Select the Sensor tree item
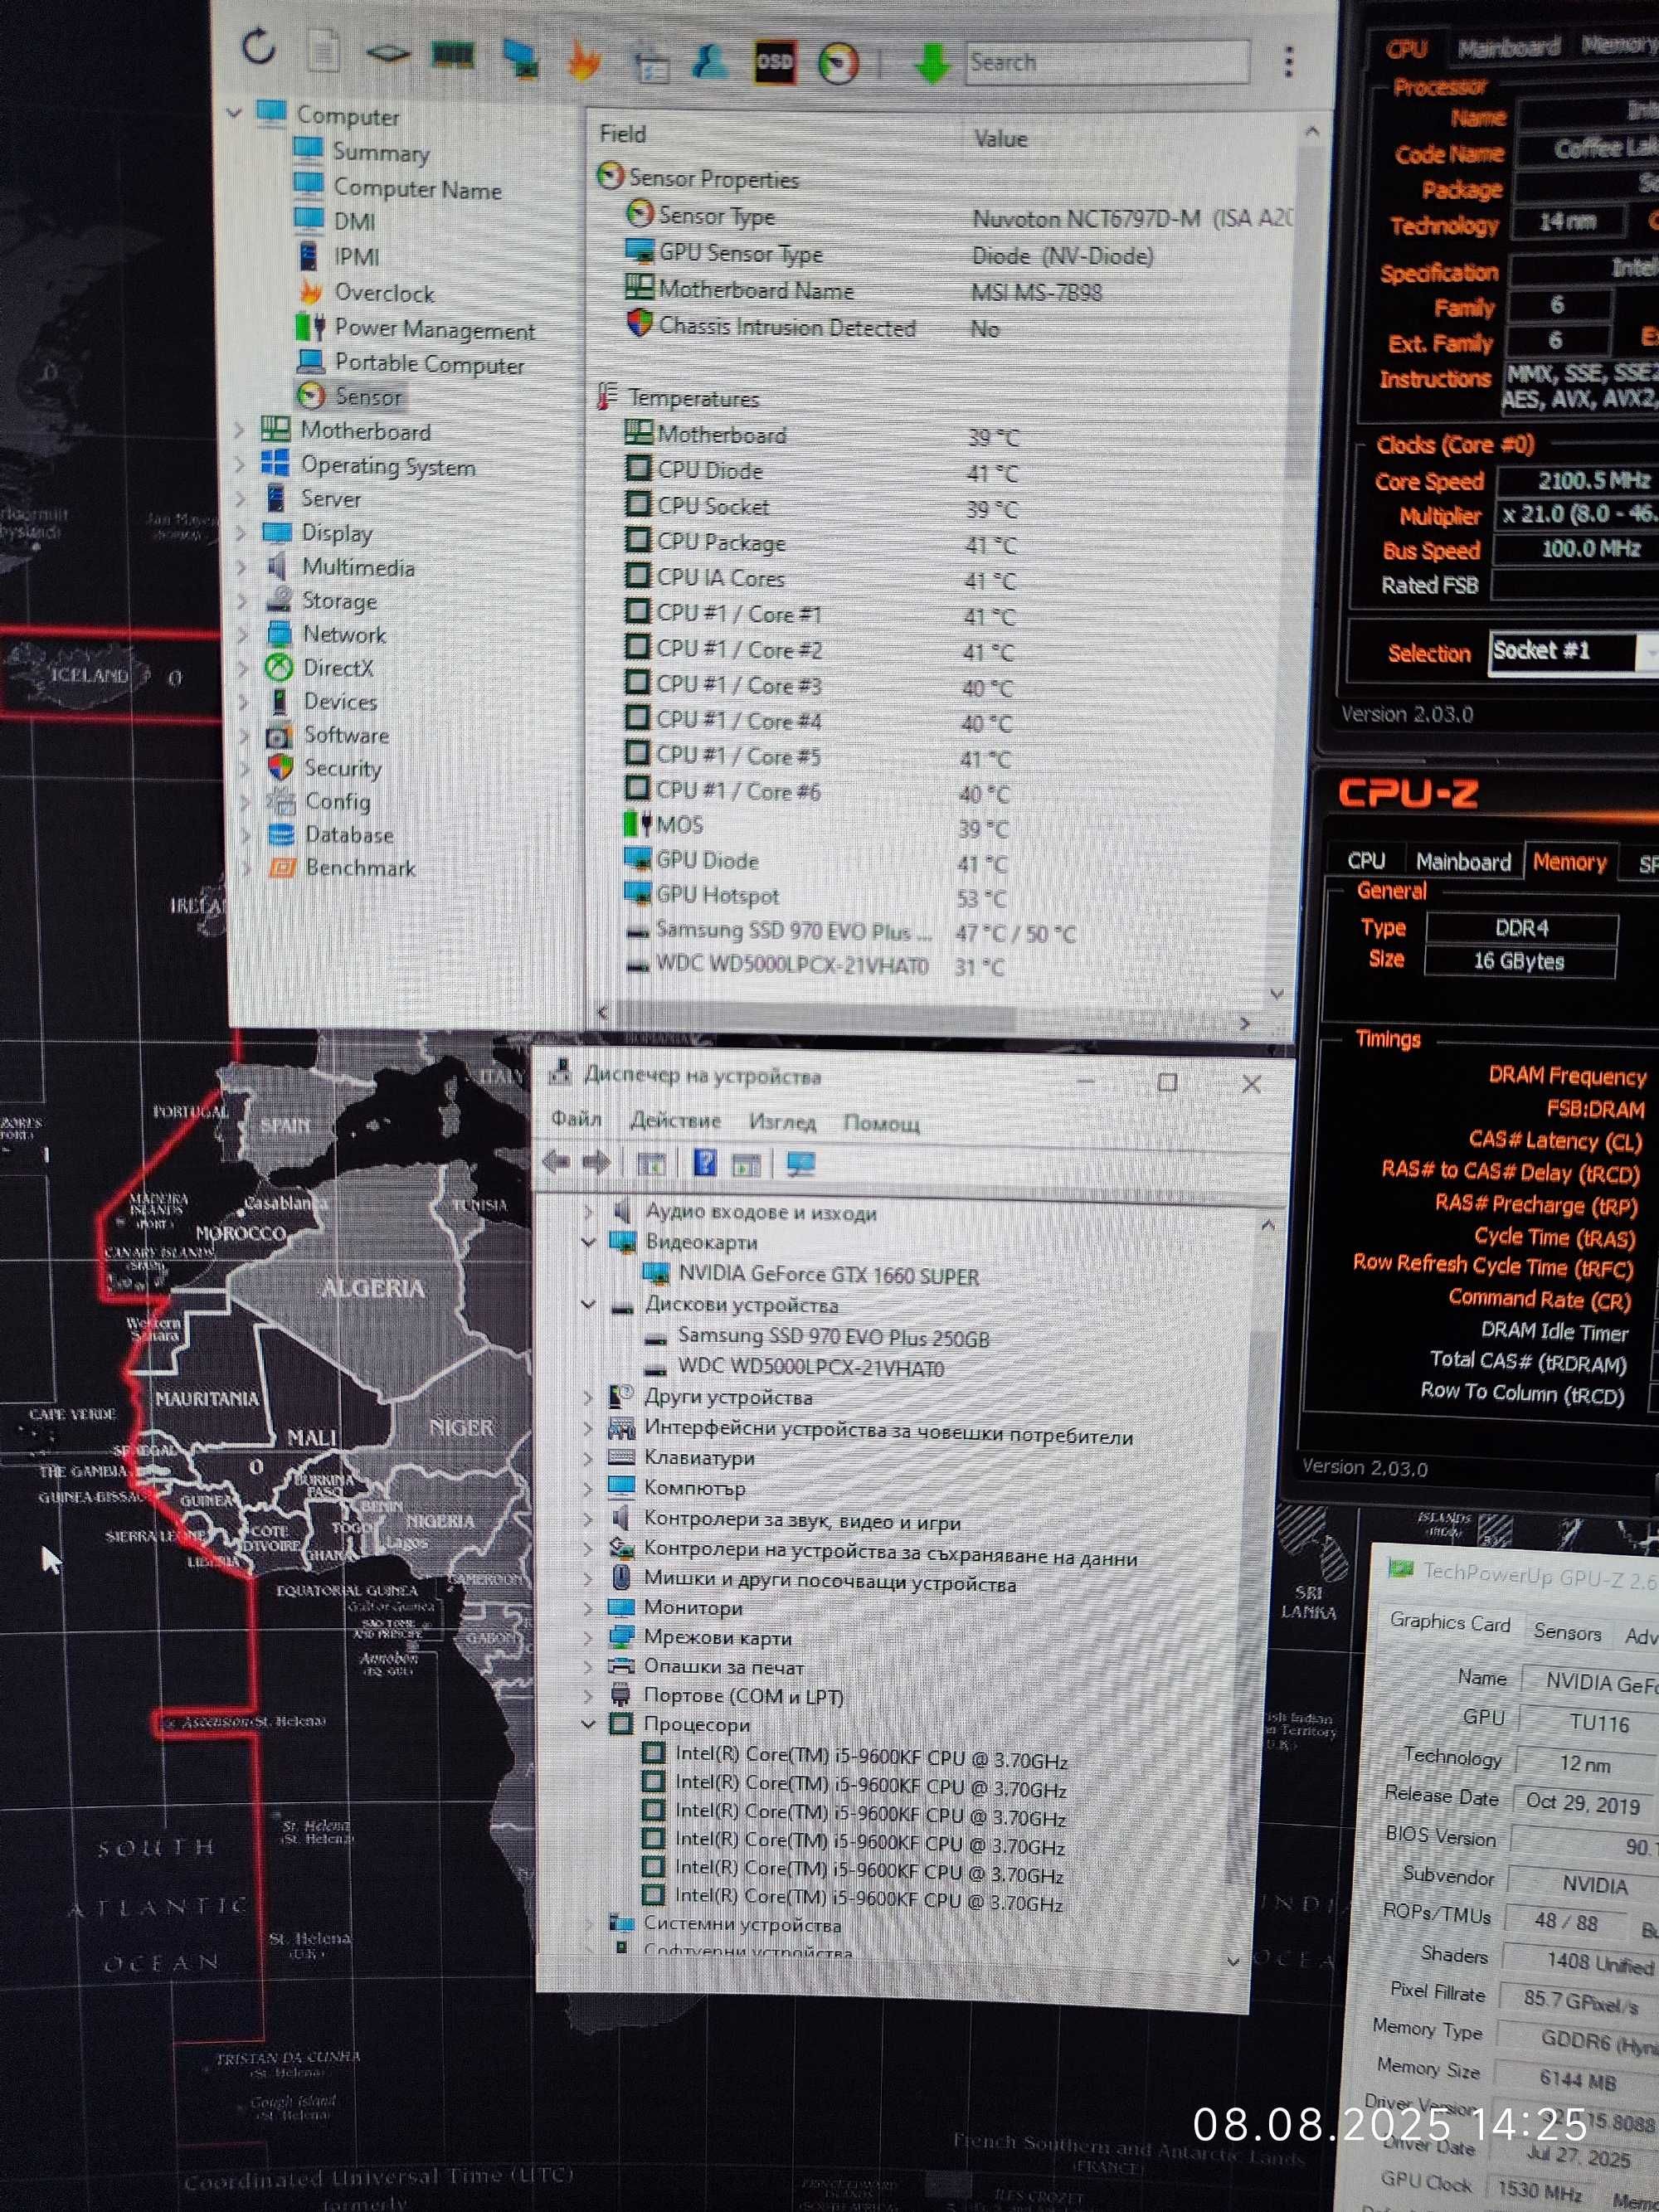 pyautogui.click(x=368, y=396)
